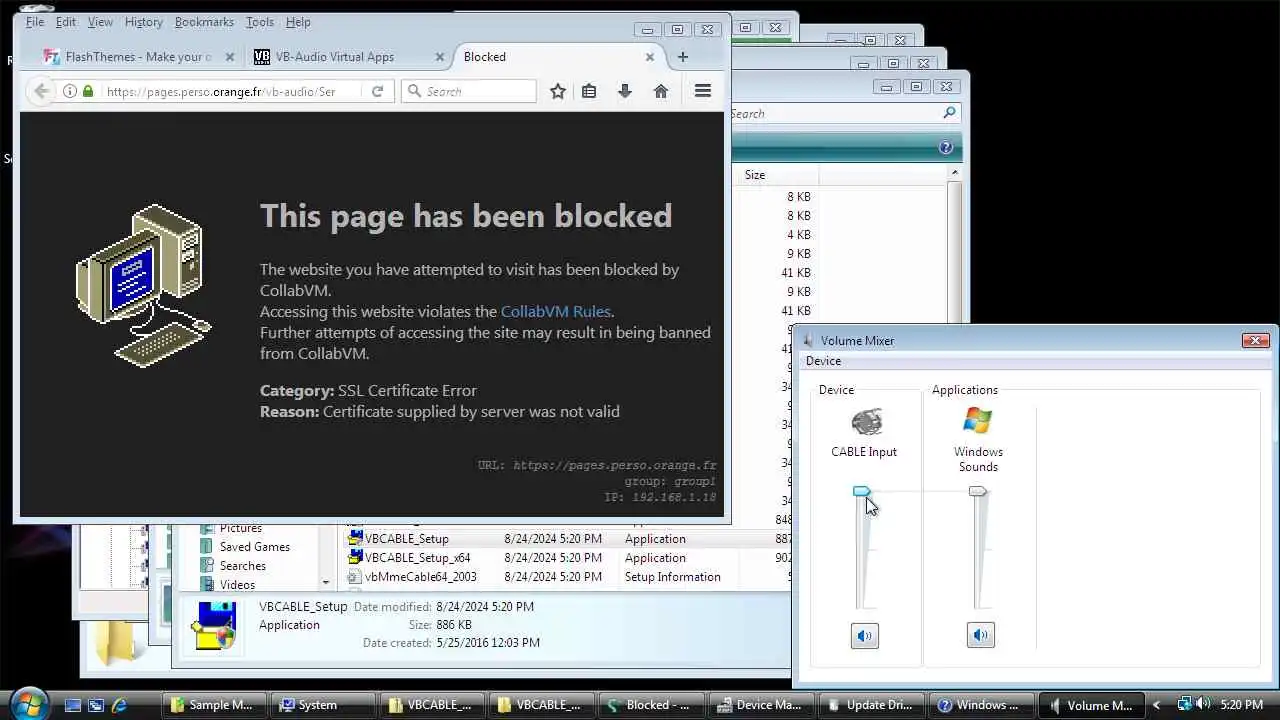Close the Blocked tab
The height and width of the screenshot is (720, 1280).
[x=649, y=57]
